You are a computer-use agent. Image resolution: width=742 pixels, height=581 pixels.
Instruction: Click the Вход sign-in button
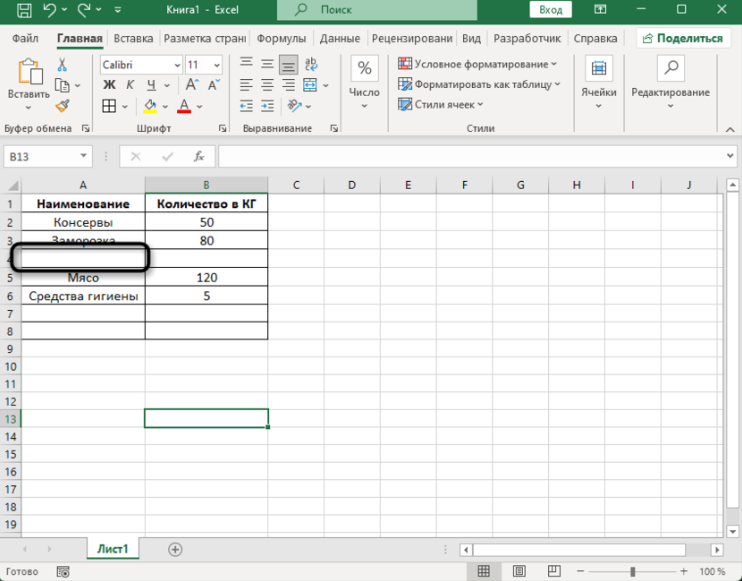[x=551, y=10]
